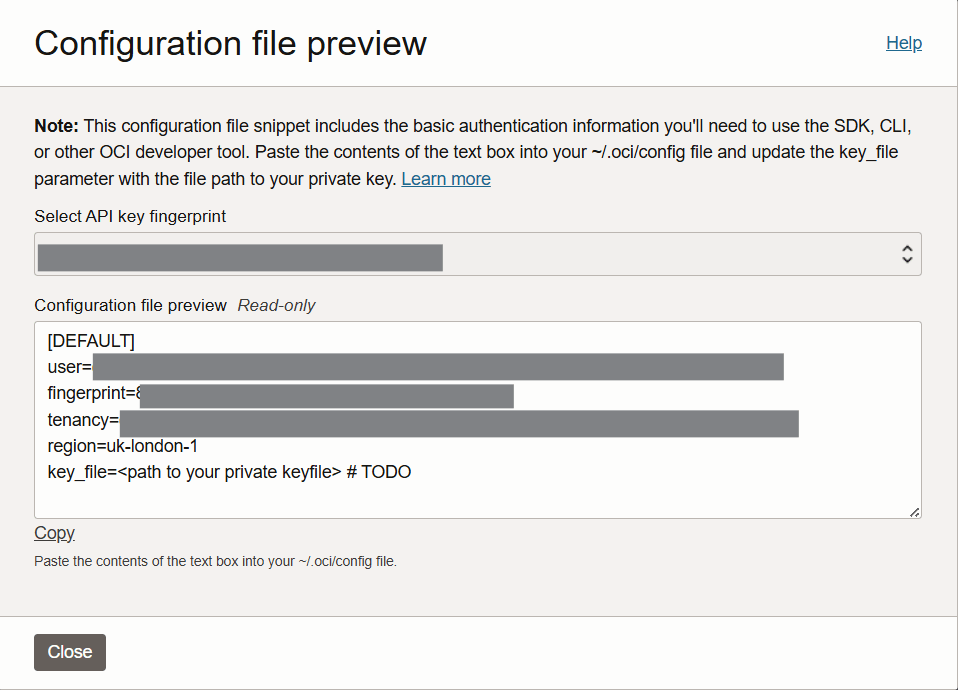
Task: Click the key_file TODO line
Action: point(229,471)
